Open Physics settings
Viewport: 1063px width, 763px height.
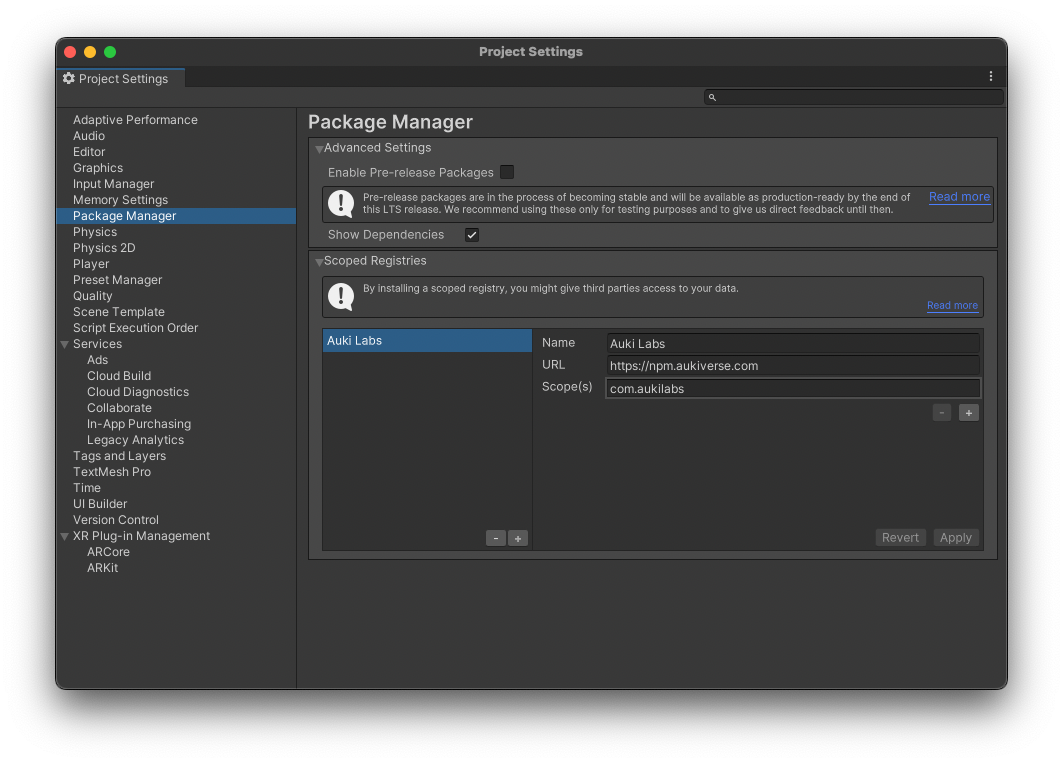[x=95, y=232]
